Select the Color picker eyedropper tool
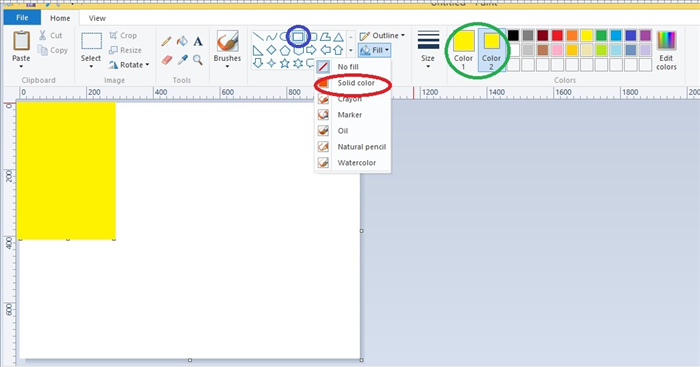The width and height of the screenshot is (700, 367). [182, 60]
